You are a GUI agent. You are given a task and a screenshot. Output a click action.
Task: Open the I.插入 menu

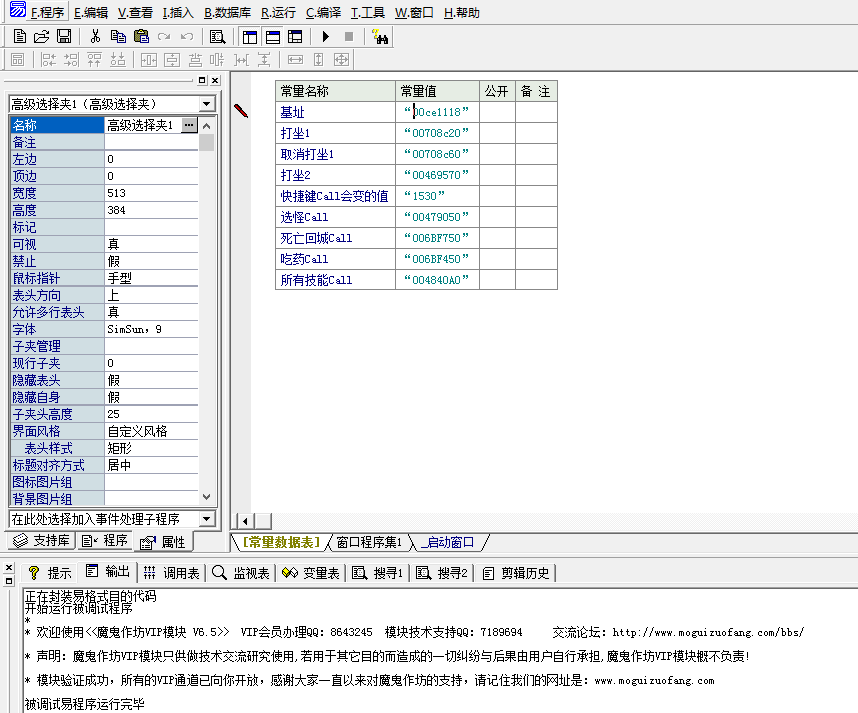click(178, 13)
